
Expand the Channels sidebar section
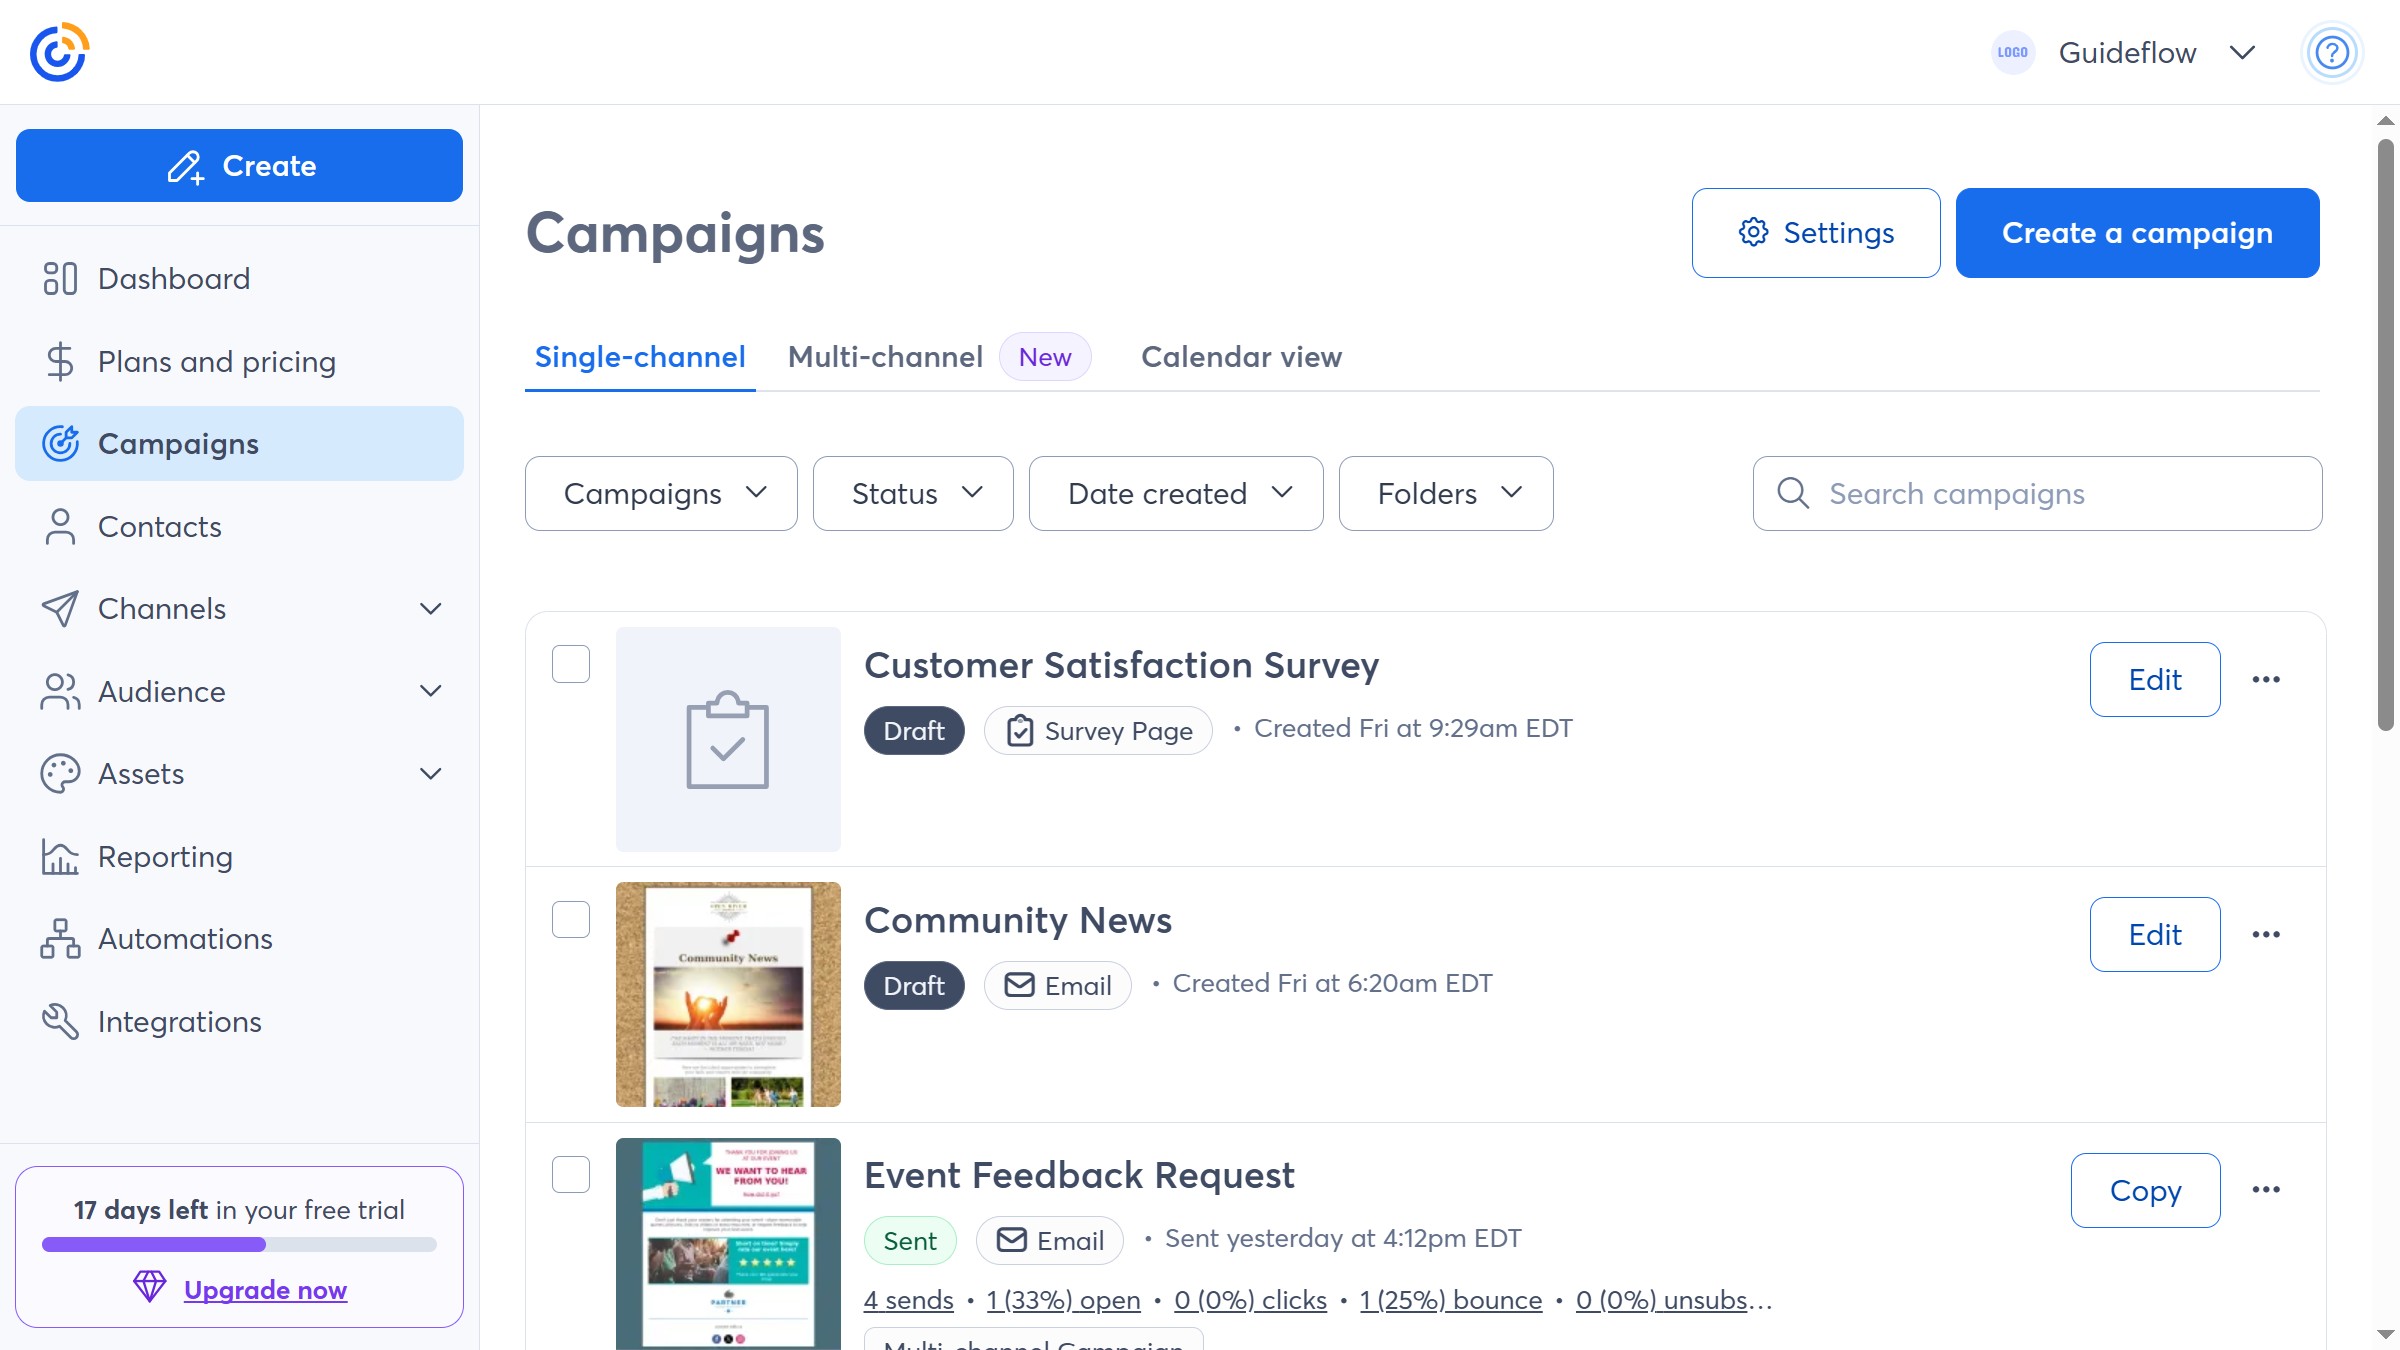click(430, 608)
